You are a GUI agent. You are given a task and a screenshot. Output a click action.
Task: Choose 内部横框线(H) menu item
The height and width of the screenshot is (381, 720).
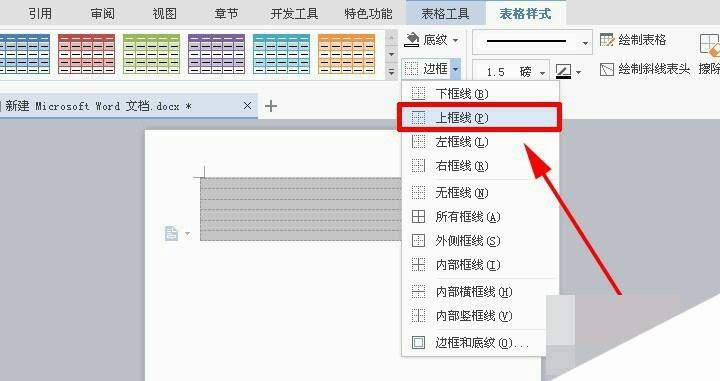(x=480, y=291)
